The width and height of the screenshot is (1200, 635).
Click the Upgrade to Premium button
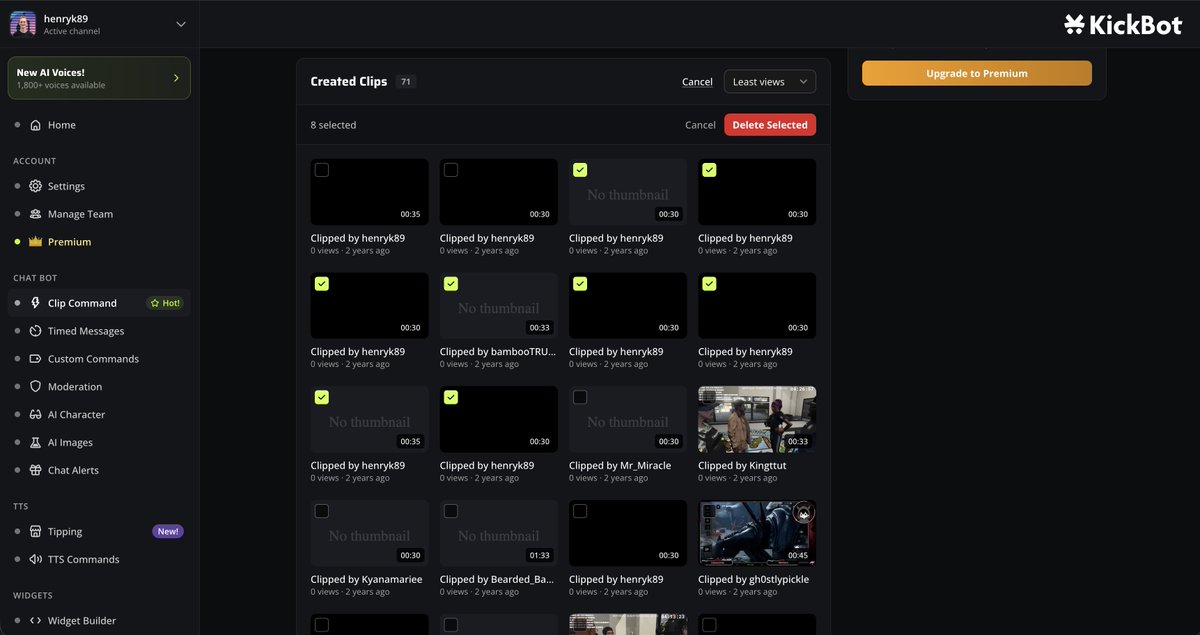(977, 73)
